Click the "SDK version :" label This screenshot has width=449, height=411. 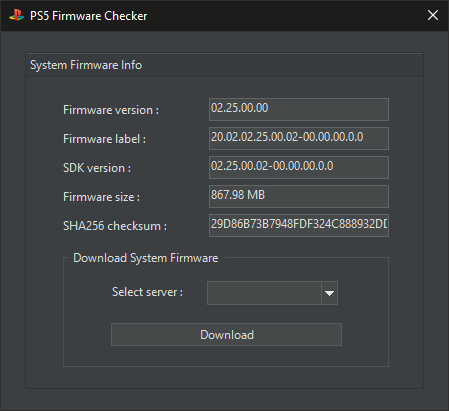coord(97,168)
